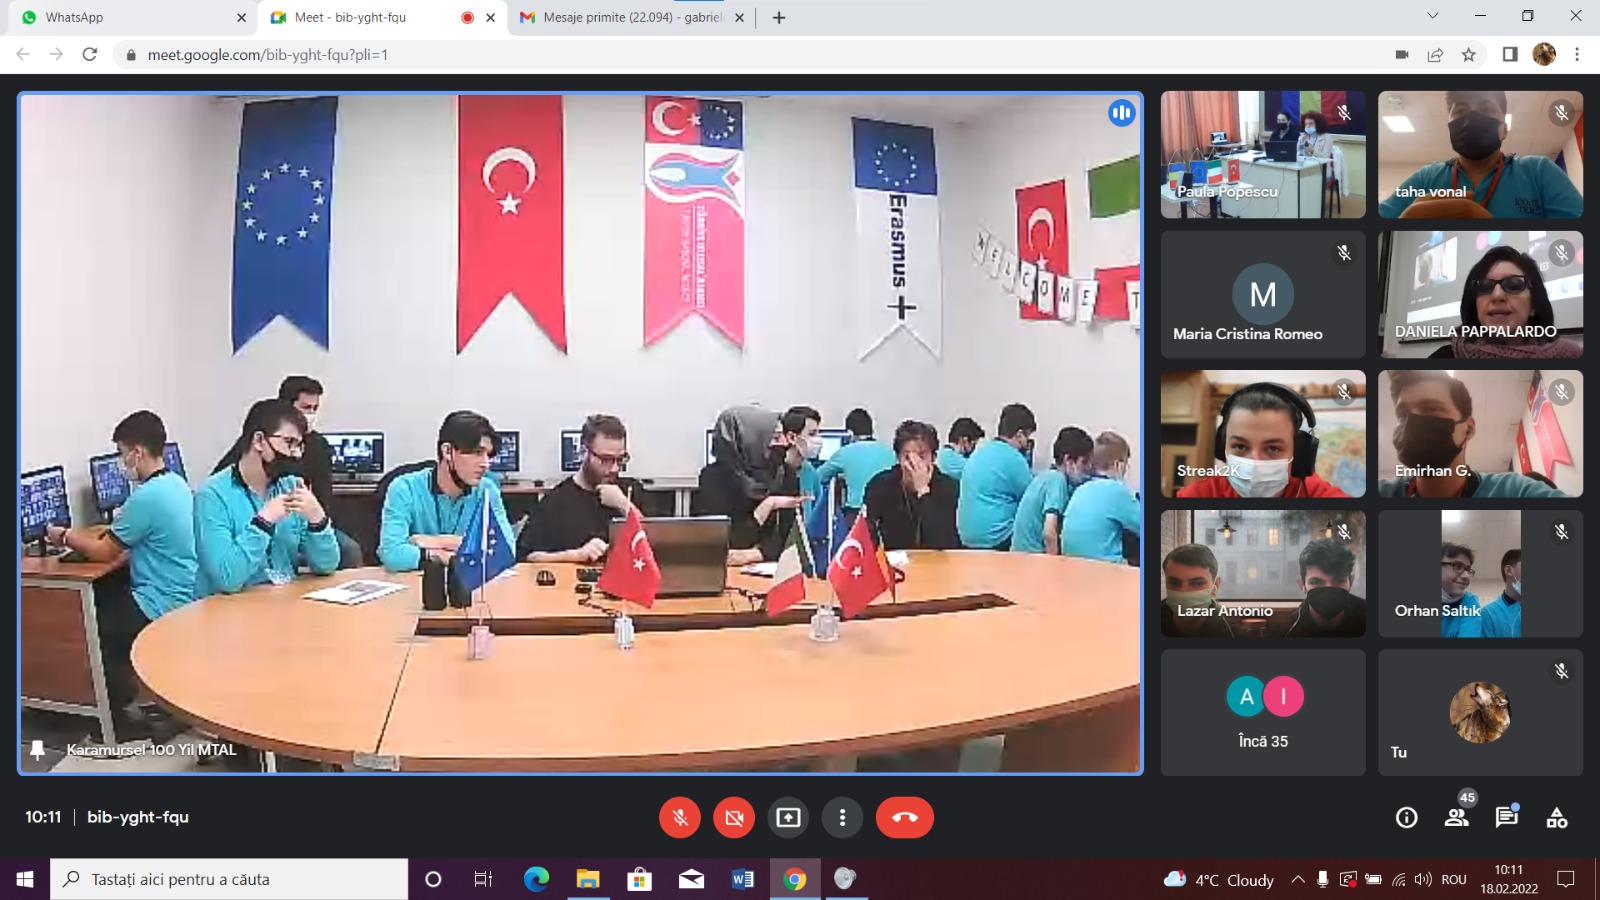Show hidden system tray icons
This screenshot has width=1600, height=900.
pyautogui.click(x=1297, y=880)
